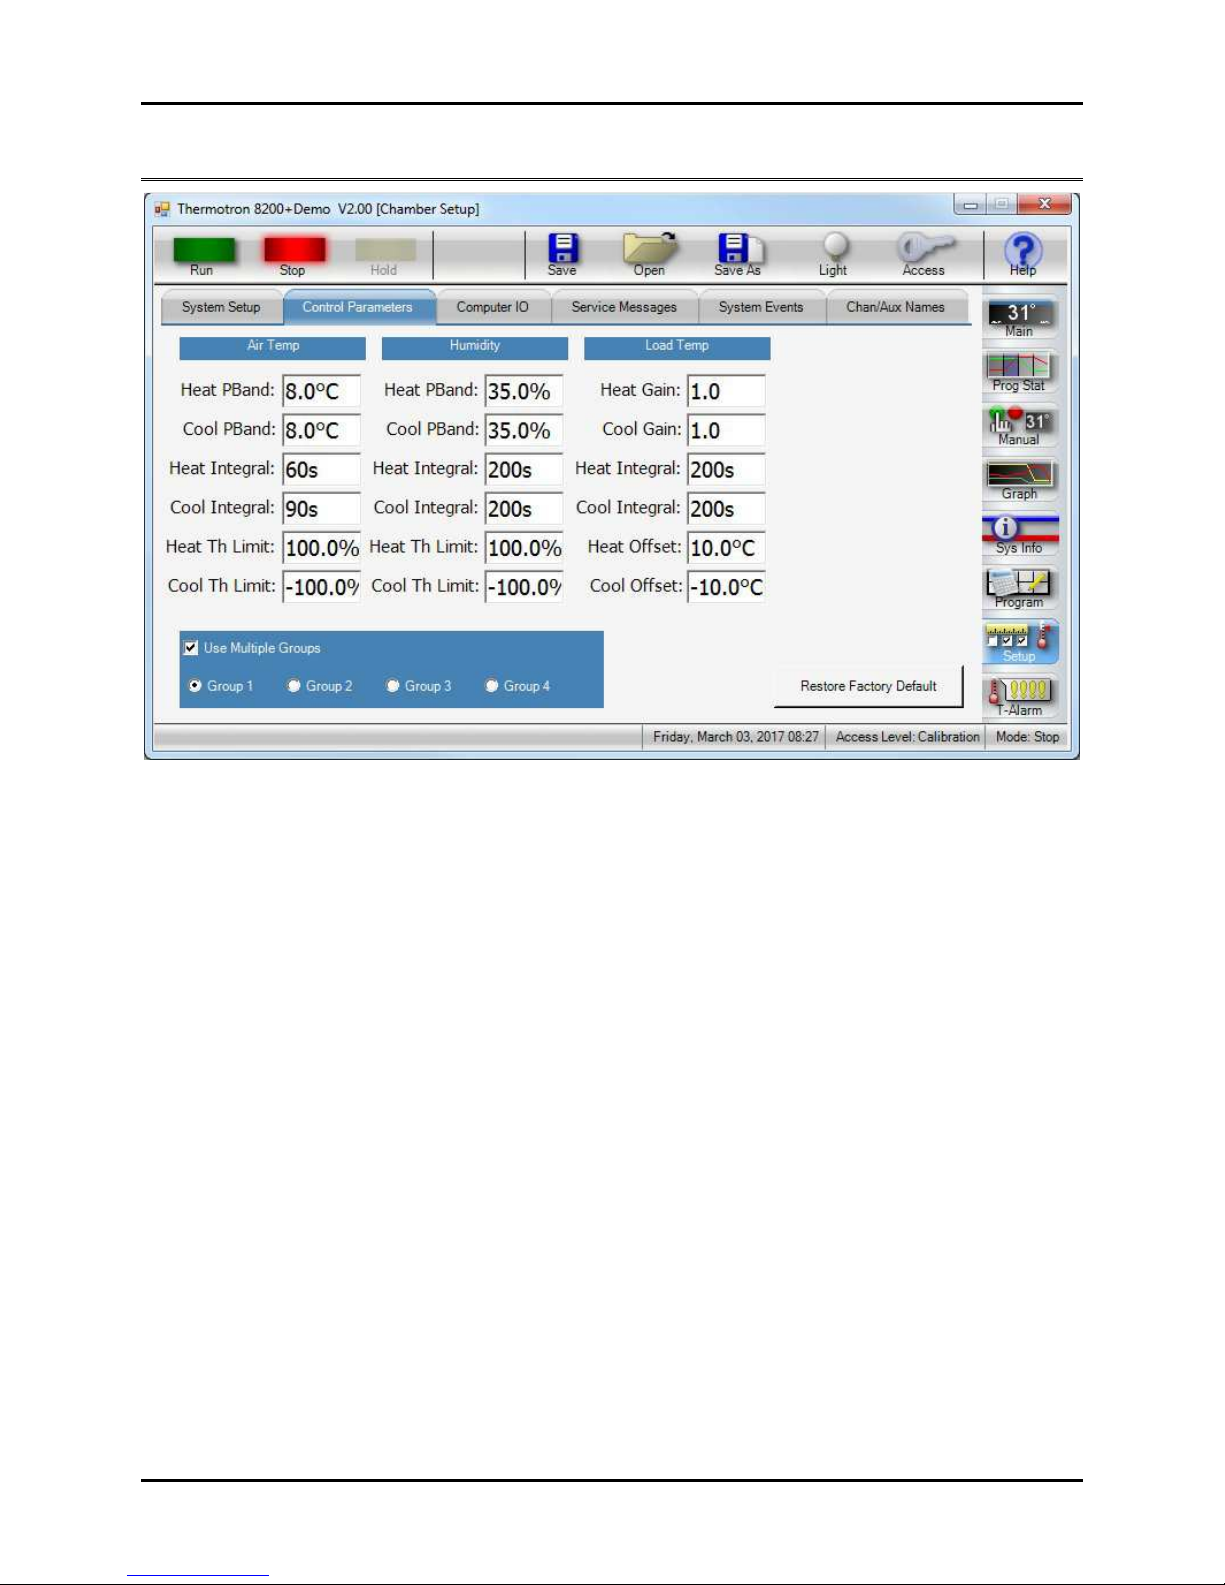Select the Group 4 radio button
The width and height of the screenshot is (1225, 1585).
[x=492, y=686]
